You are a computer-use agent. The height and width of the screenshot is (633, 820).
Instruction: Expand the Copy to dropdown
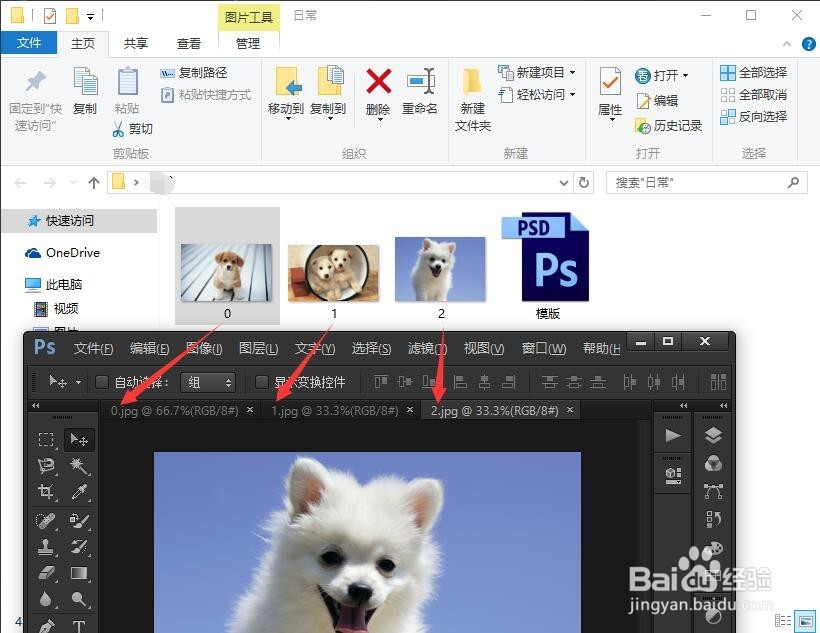tap(330, 119)
